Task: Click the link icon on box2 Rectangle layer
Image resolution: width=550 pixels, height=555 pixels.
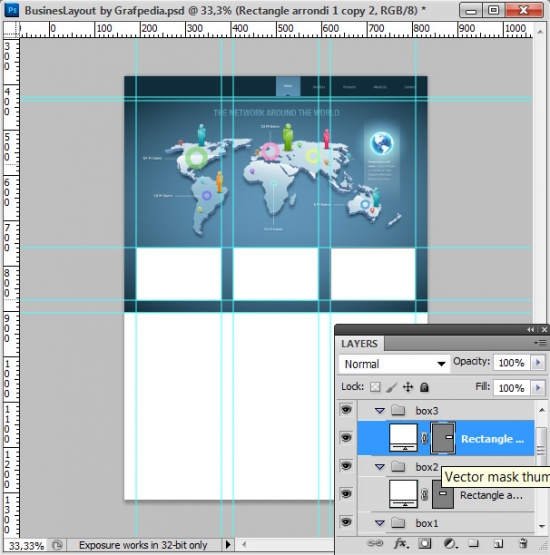Action: tap(424, 494)
